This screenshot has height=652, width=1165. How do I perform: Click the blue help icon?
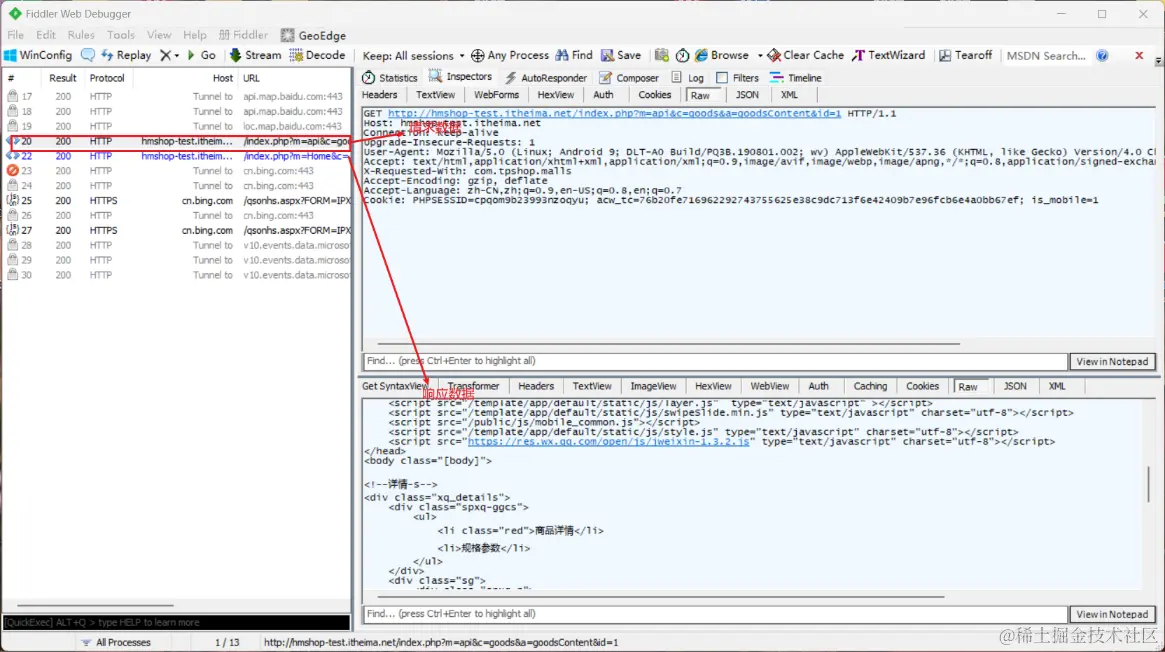pyautogui.click(x=1103, y=56)
